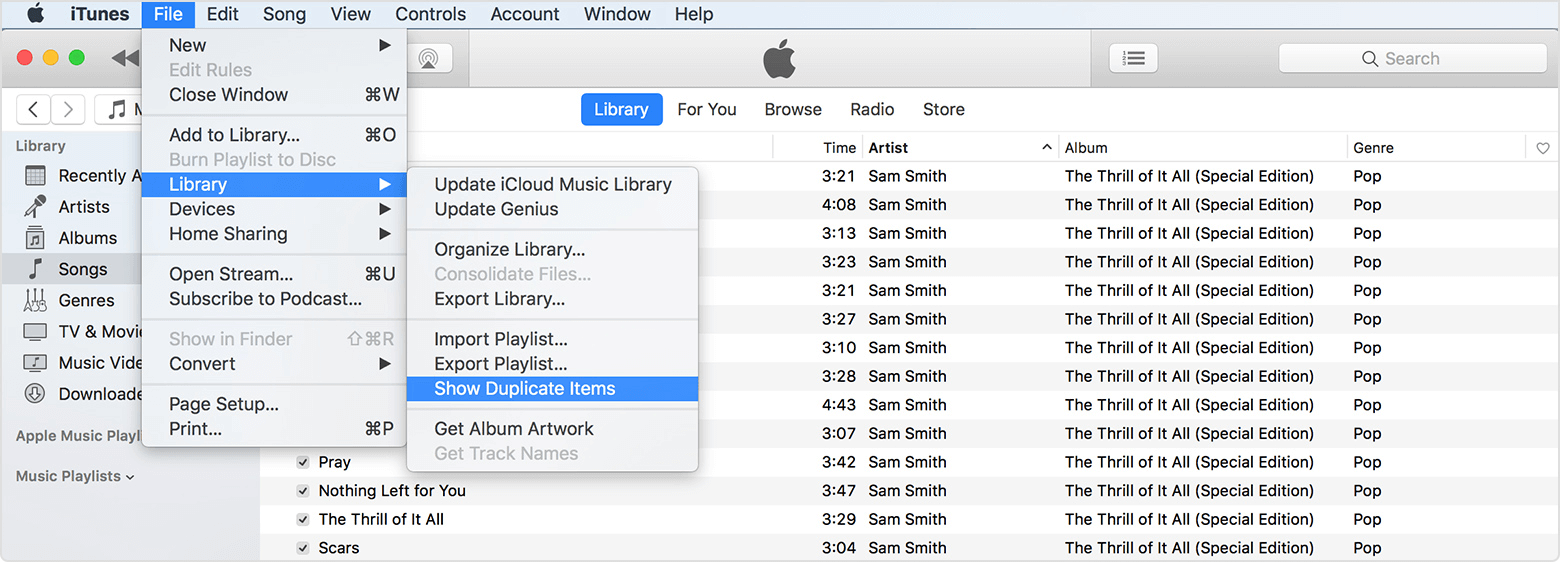Click the TV & Movies icon
The height and width of the screenshot is (562, 1560).
35,331
